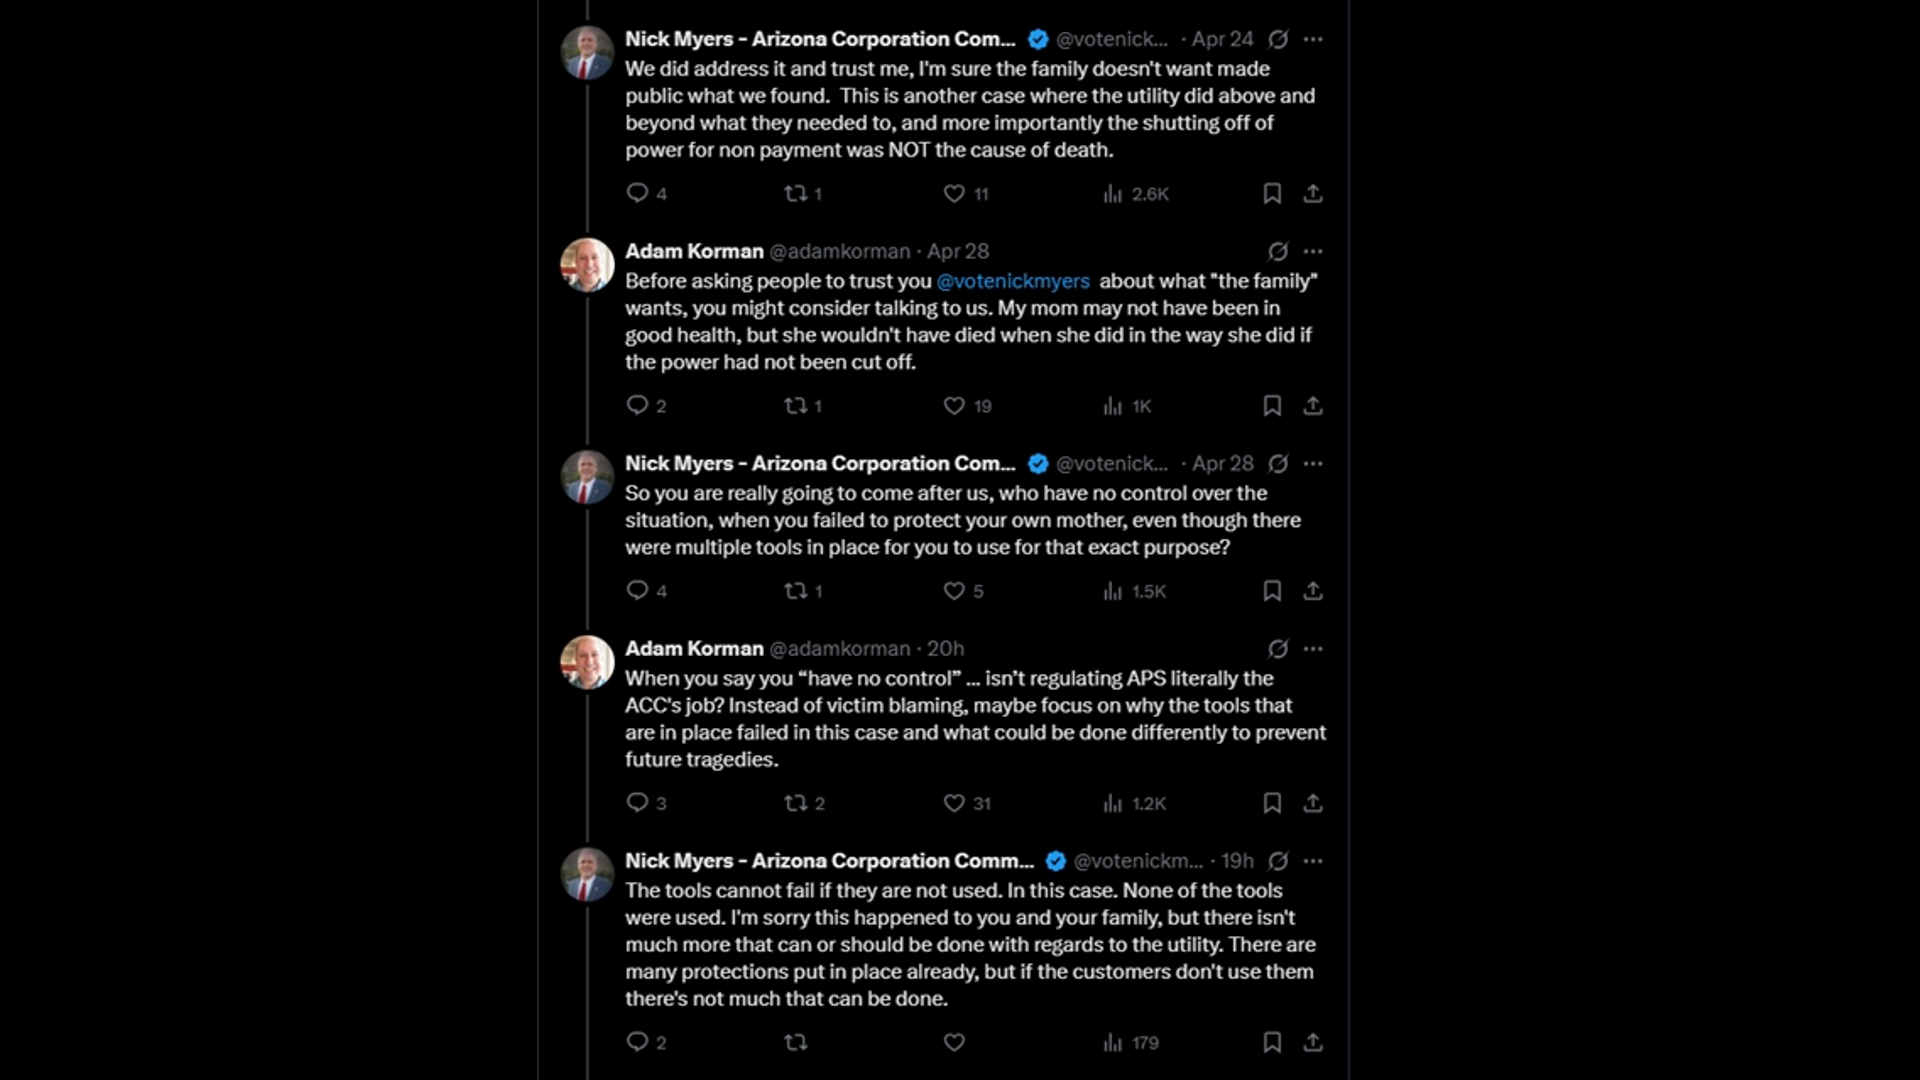Viewport: 1920px width, 1080px height.
Task: Repost Adam Korman's Apr 28 tweet
Action: point(796,406)
